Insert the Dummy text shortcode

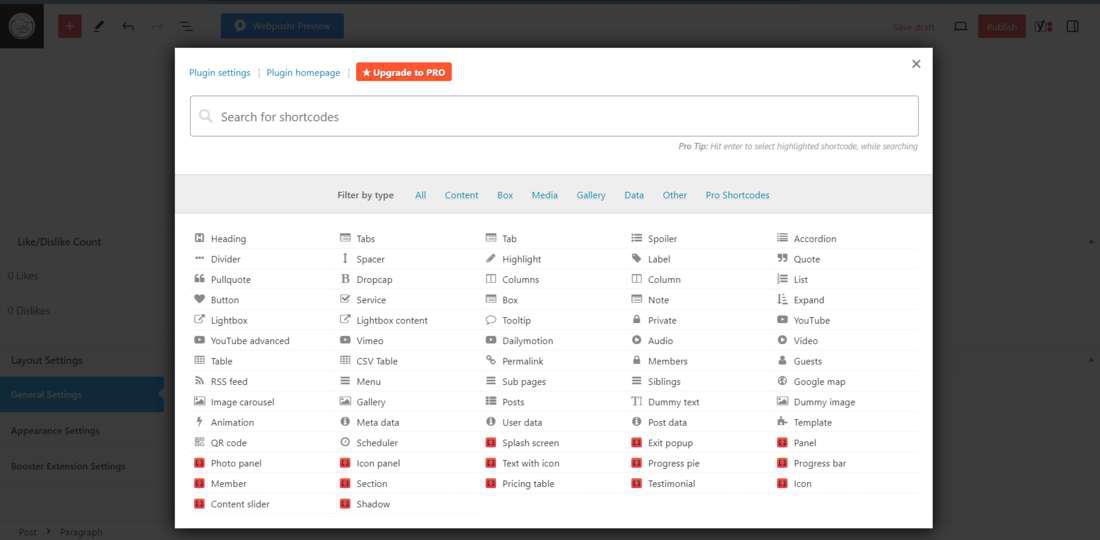(x=665, y=401)
